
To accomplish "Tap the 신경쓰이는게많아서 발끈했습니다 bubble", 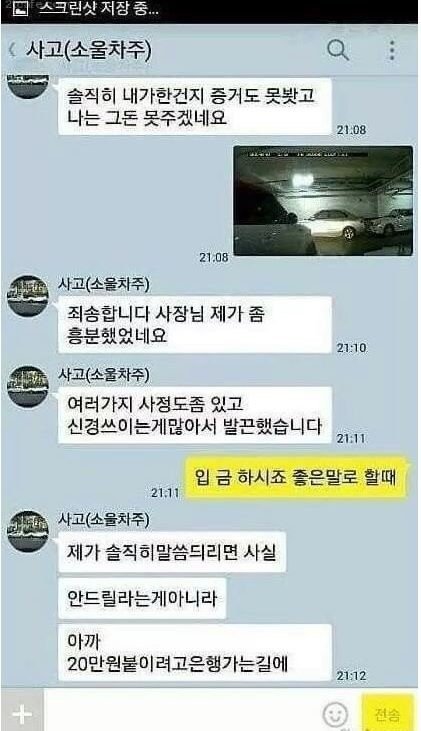I will (194, 415).
